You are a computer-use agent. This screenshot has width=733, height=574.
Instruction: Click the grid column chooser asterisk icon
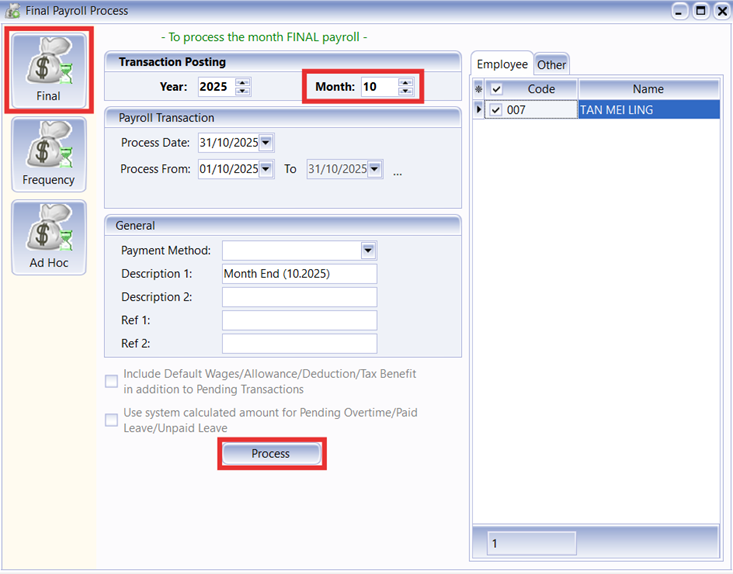(478, 89)
